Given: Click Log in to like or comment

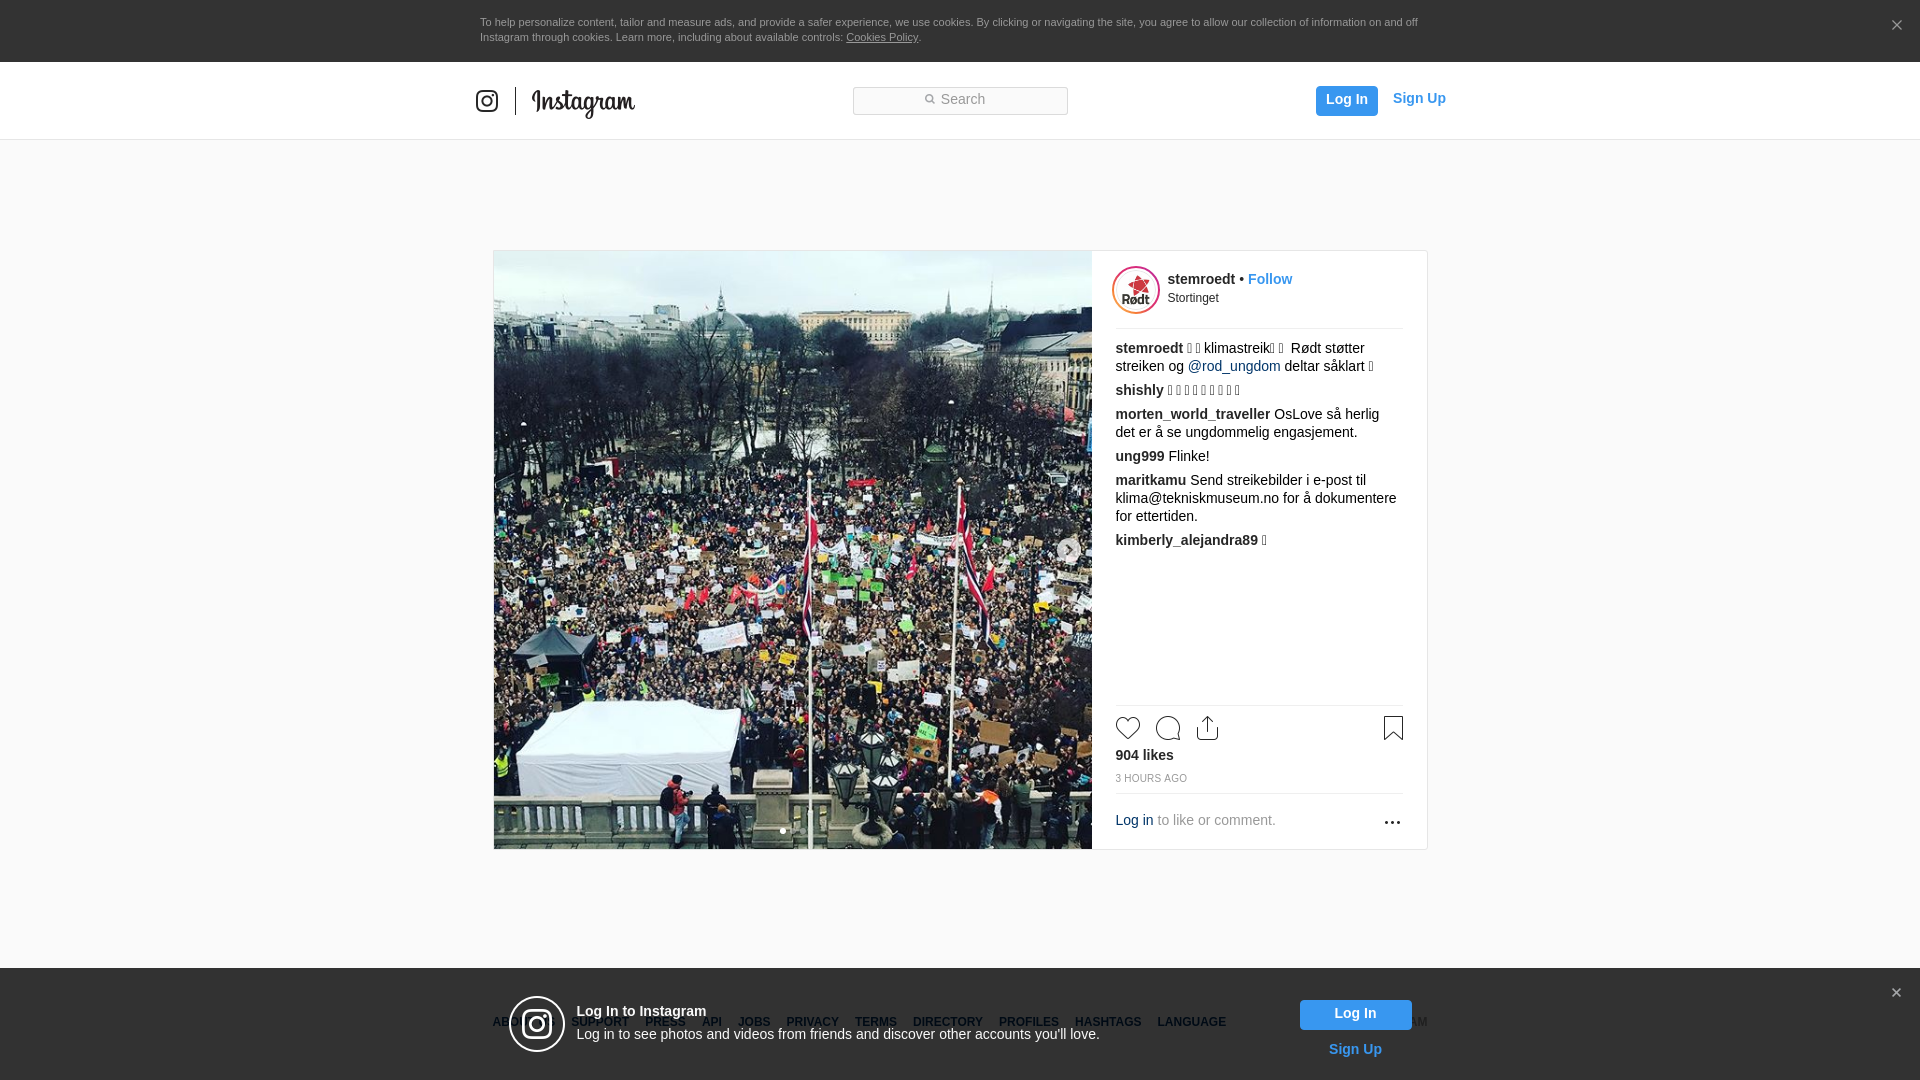Looking at the screenshot, I should click(x=1134, y=820).
